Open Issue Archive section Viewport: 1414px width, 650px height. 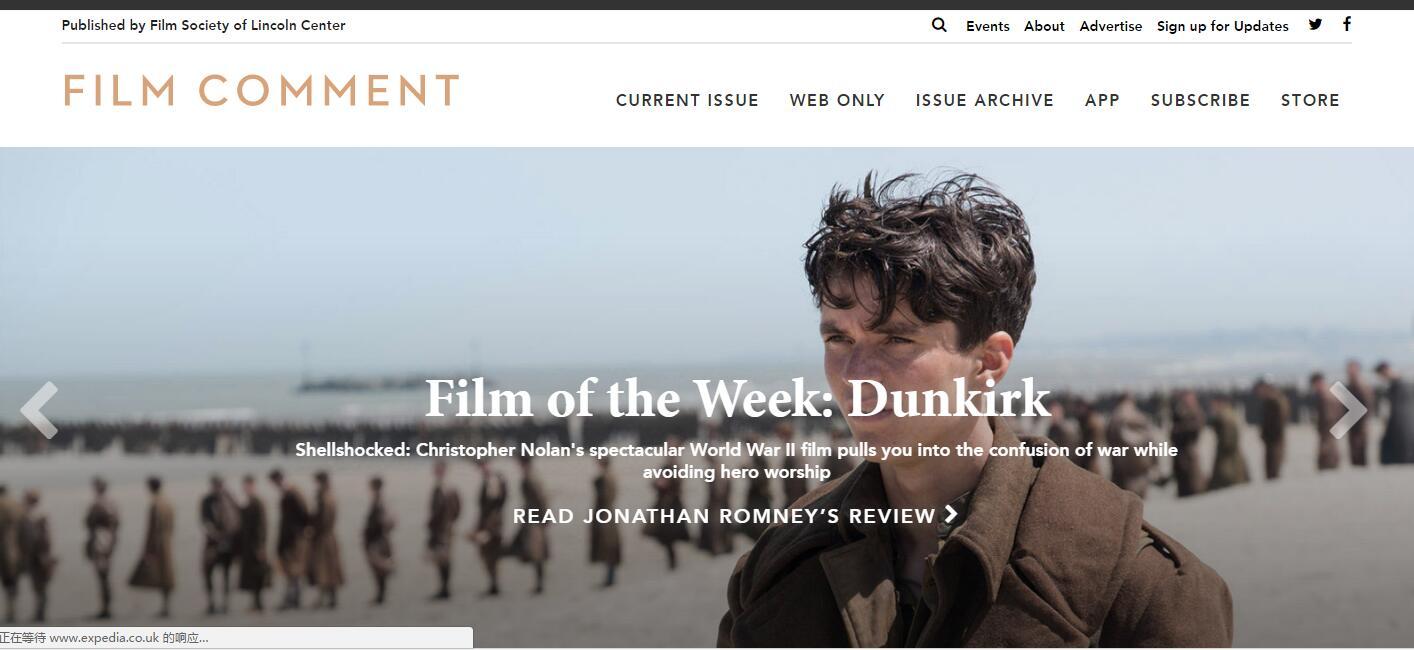click(x=985, y=100)
